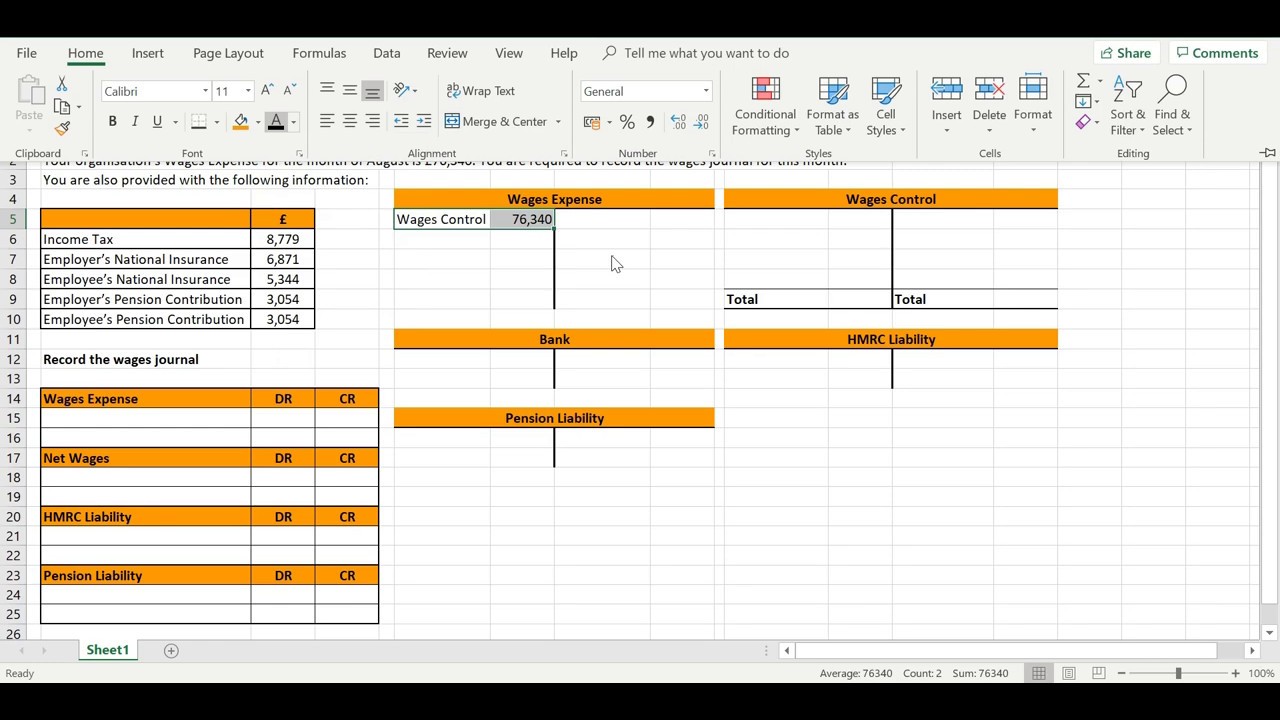Open the File tab

(x=26, y=53)
